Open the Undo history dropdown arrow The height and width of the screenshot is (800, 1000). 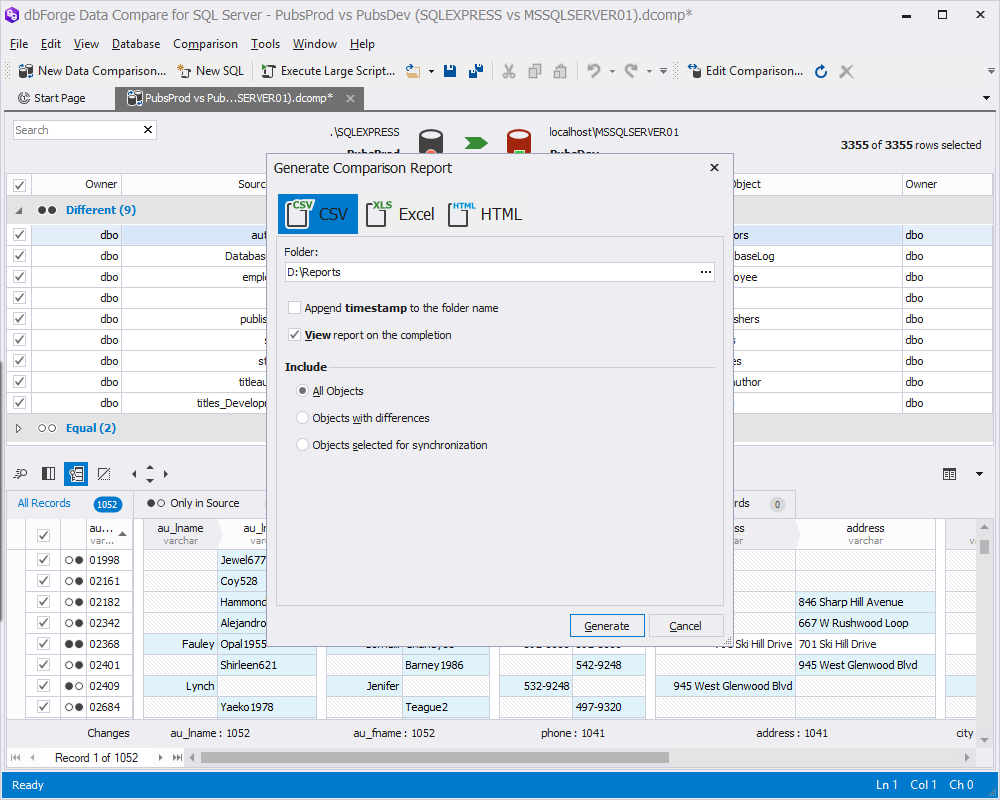(612, 71)
